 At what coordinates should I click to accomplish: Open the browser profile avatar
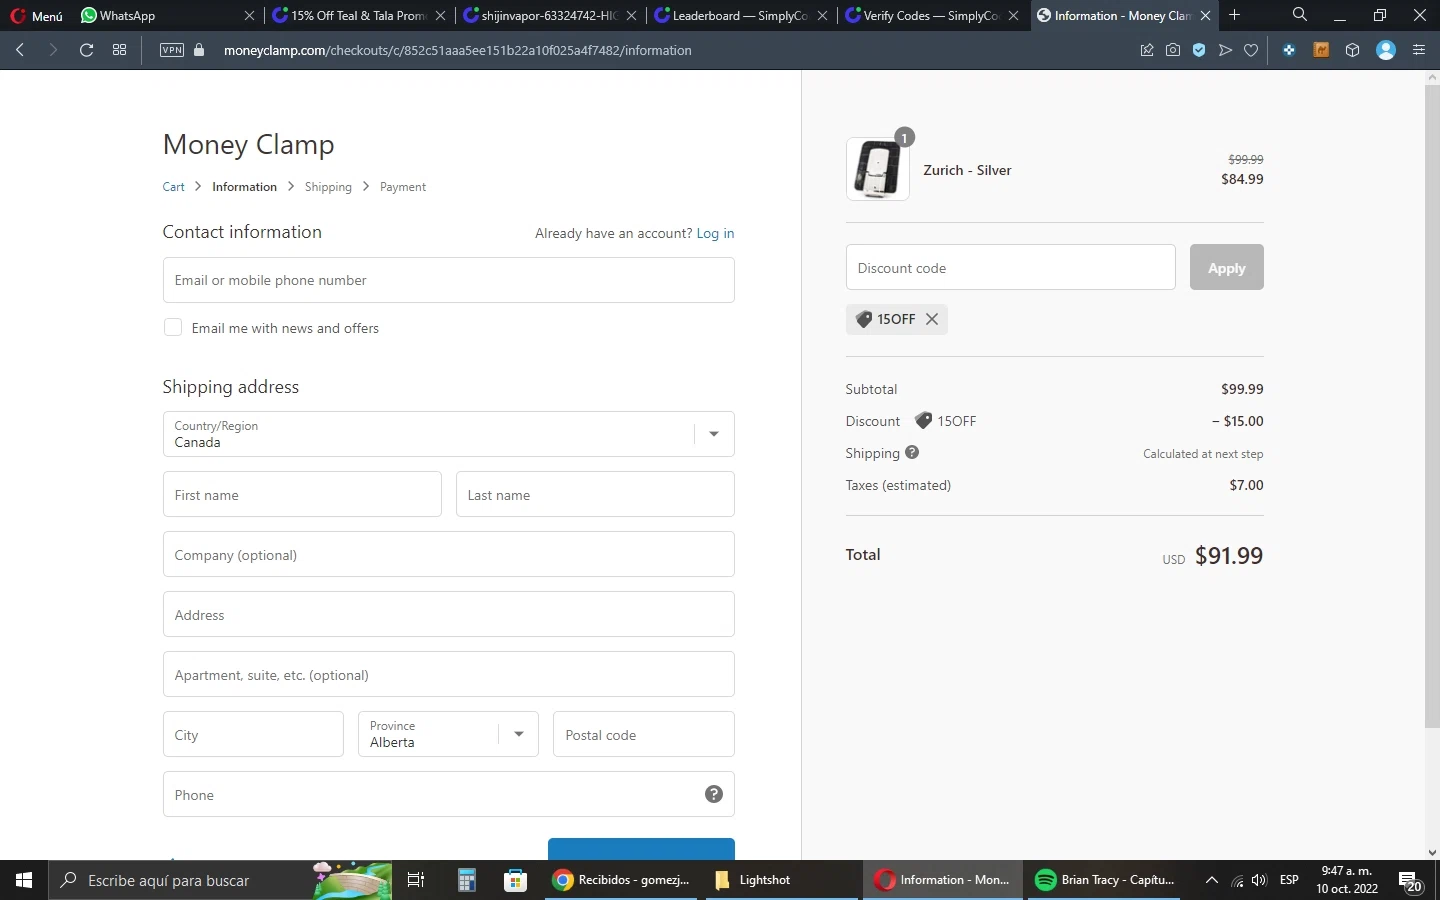pyautogui.click(x=1386, y=50)
